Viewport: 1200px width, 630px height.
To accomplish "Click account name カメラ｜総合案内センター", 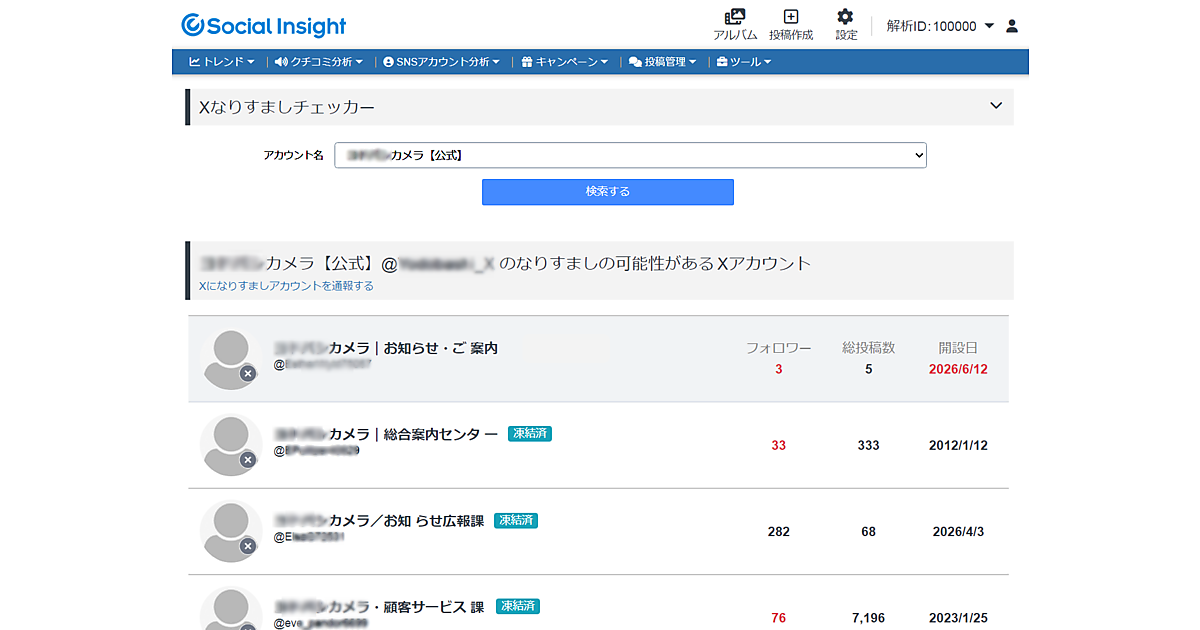I will point(386,434).
